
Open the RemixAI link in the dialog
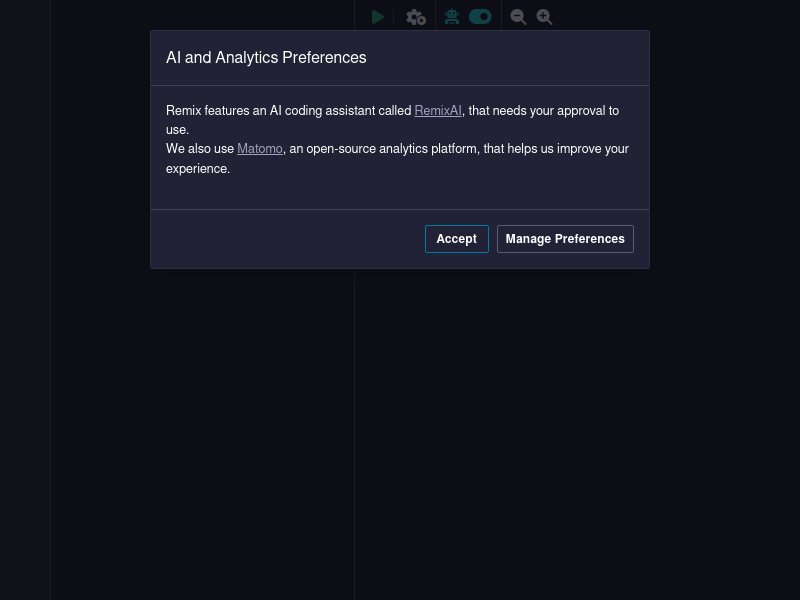tap(438, 111)
